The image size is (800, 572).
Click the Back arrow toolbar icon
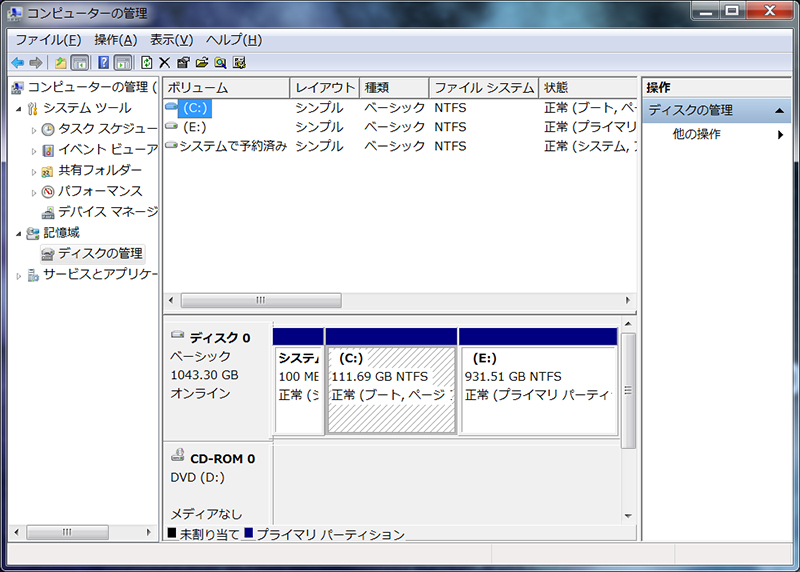coord(17,62)
